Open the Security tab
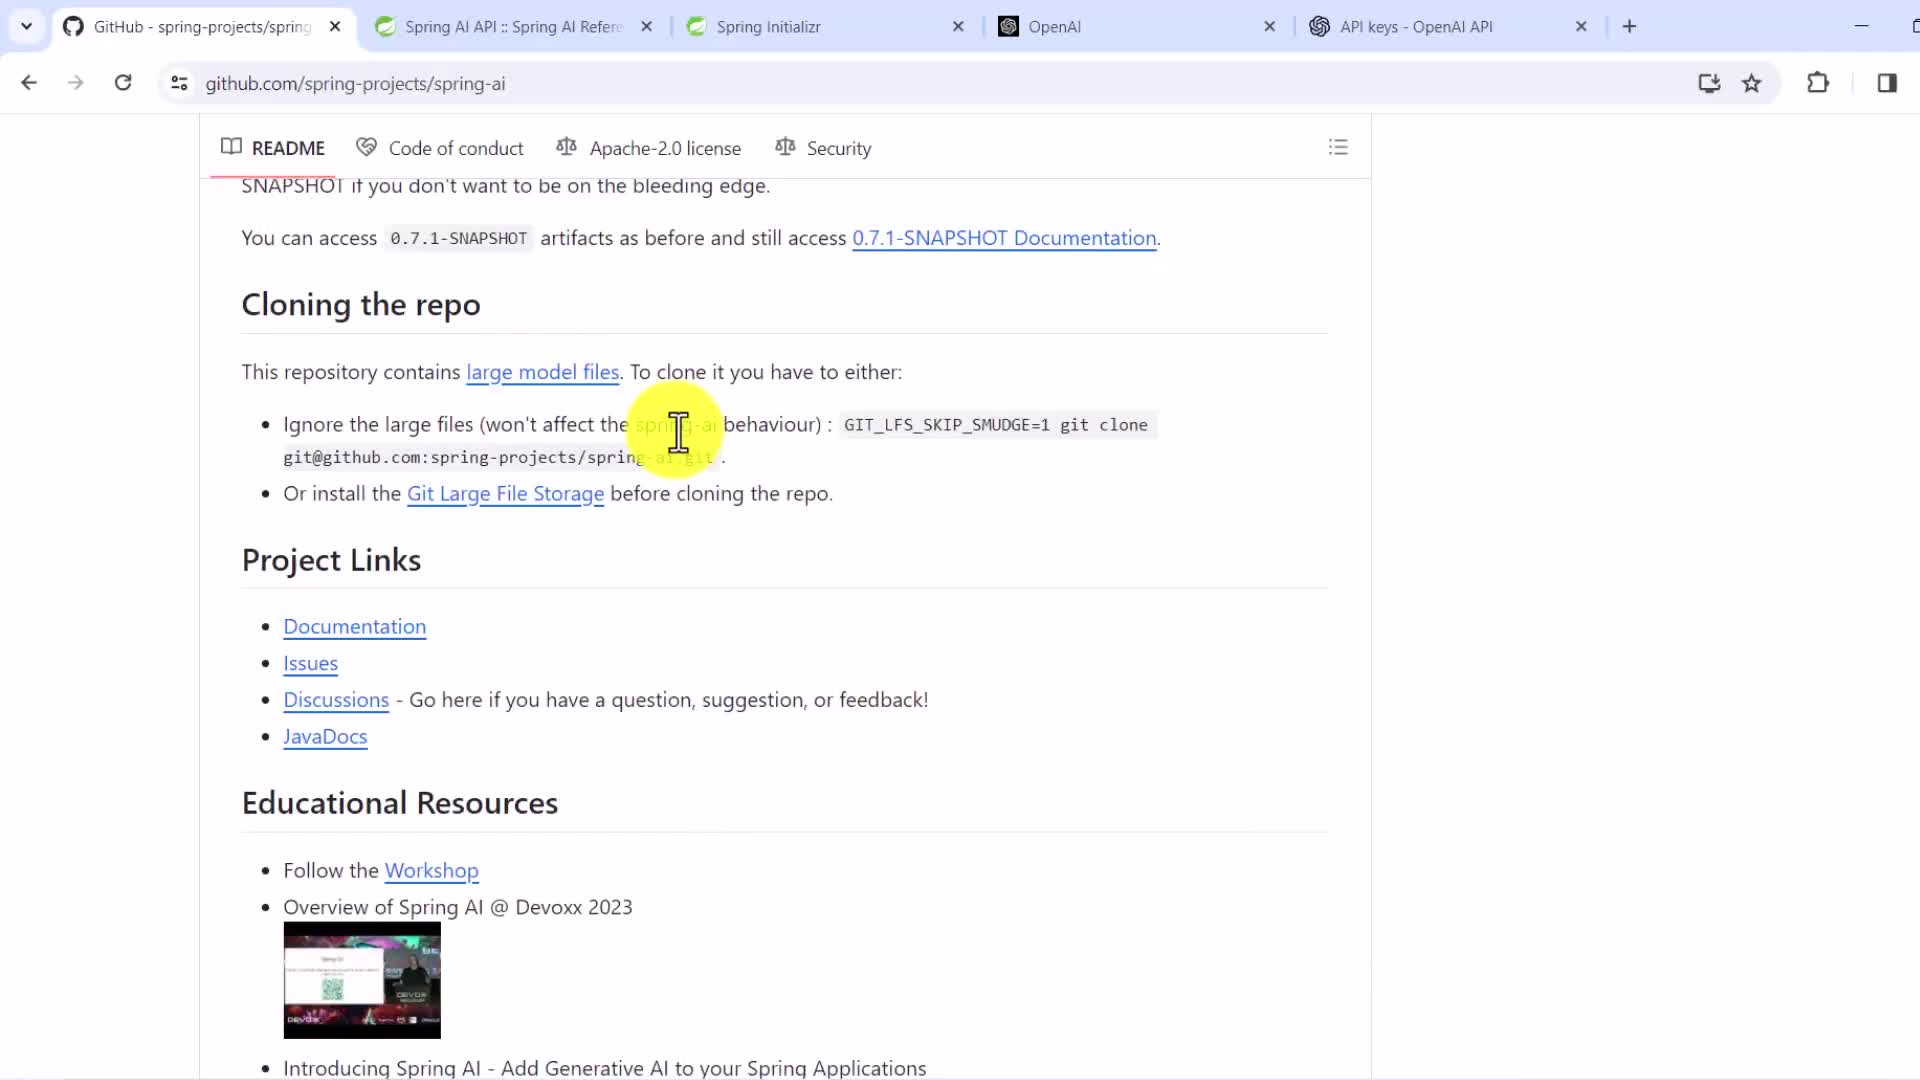1920x1080 pixels. coord(824,148)
